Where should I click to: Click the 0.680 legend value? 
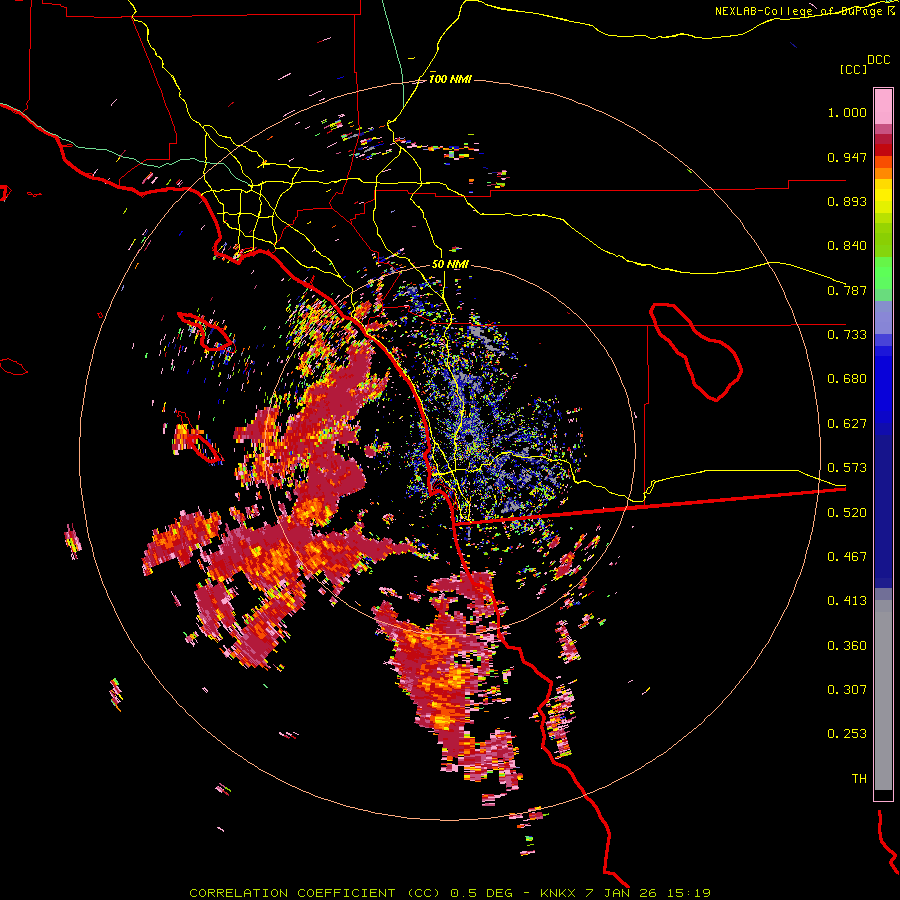(847, 379)
